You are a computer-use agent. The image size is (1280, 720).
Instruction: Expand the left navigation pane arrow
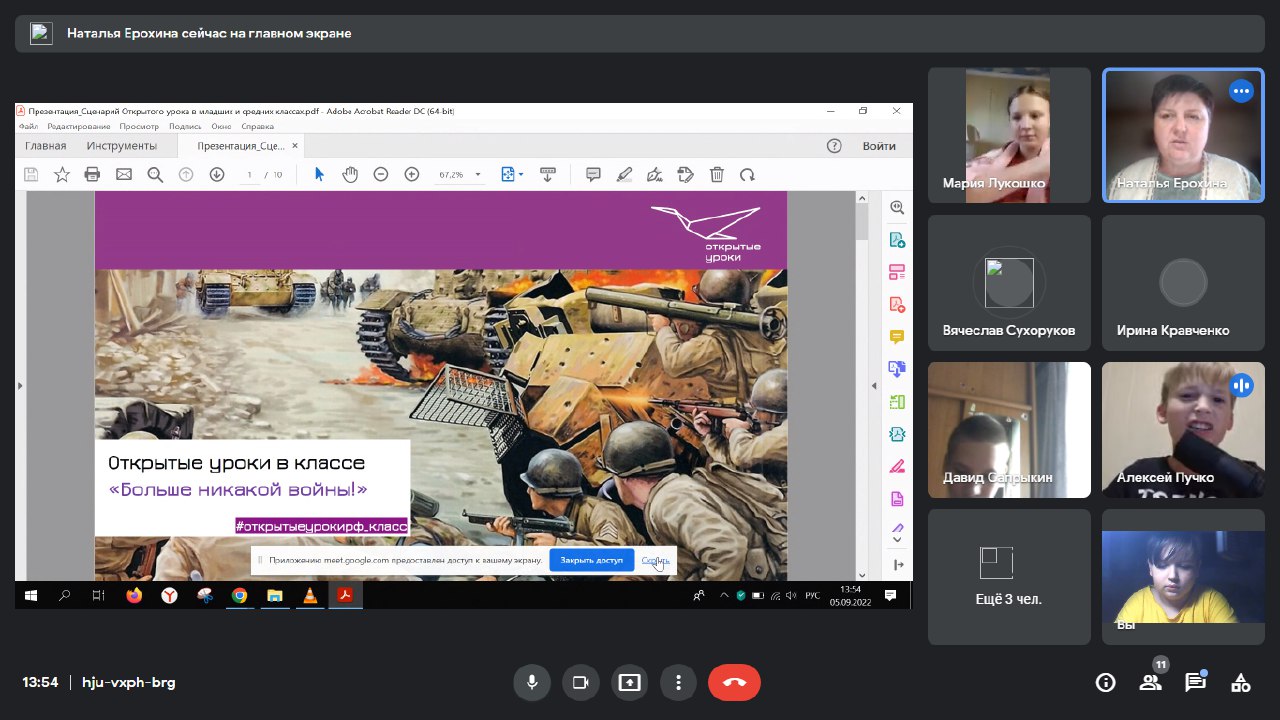[19, 386]
